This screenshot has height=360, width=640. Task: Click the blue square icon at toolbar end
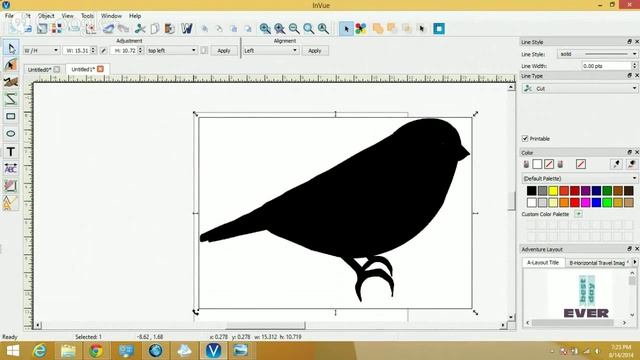tap(439, 29)
